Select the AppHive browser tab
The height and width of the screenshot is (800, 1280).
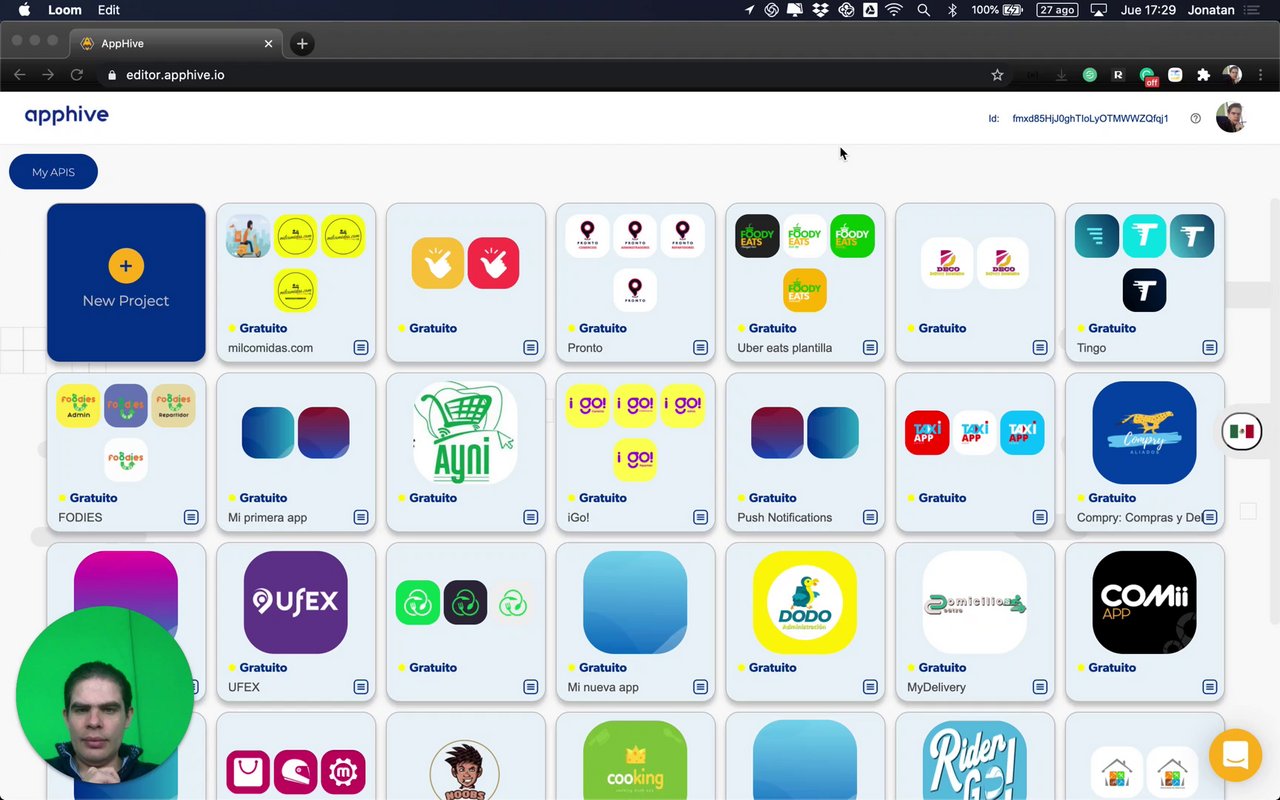point(176,43)
